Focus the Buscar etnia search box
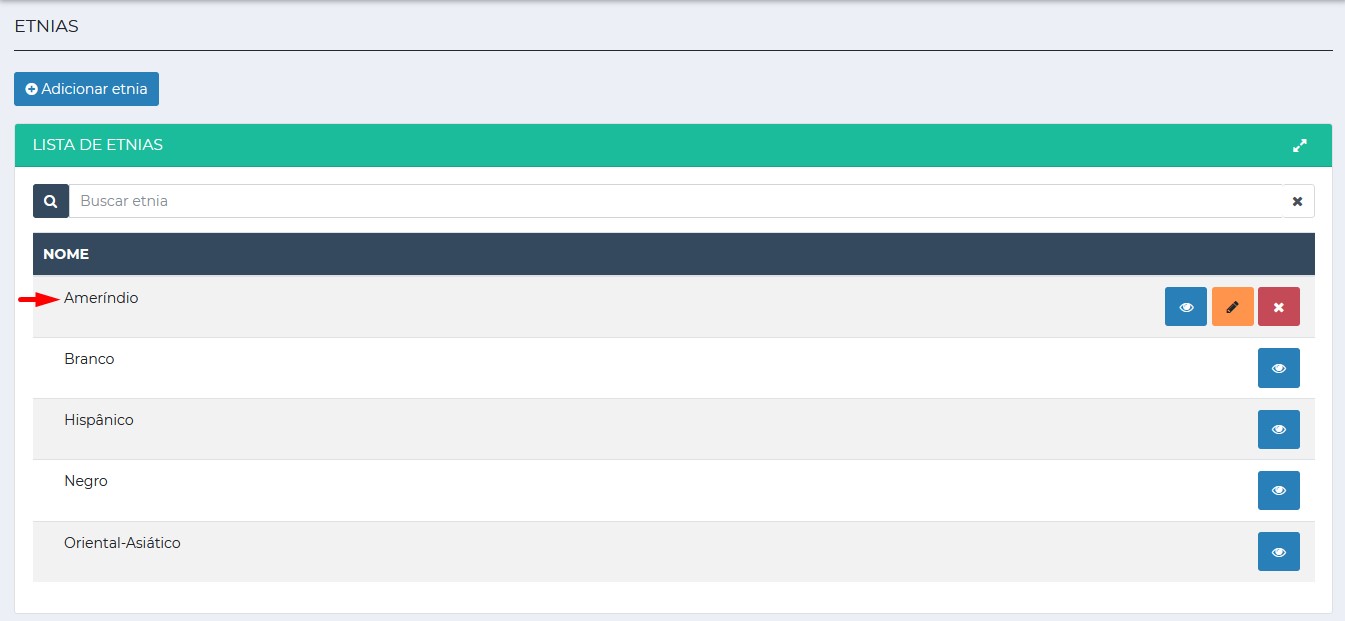Screen dimensions: 1345x621 [x=675, y=201]
